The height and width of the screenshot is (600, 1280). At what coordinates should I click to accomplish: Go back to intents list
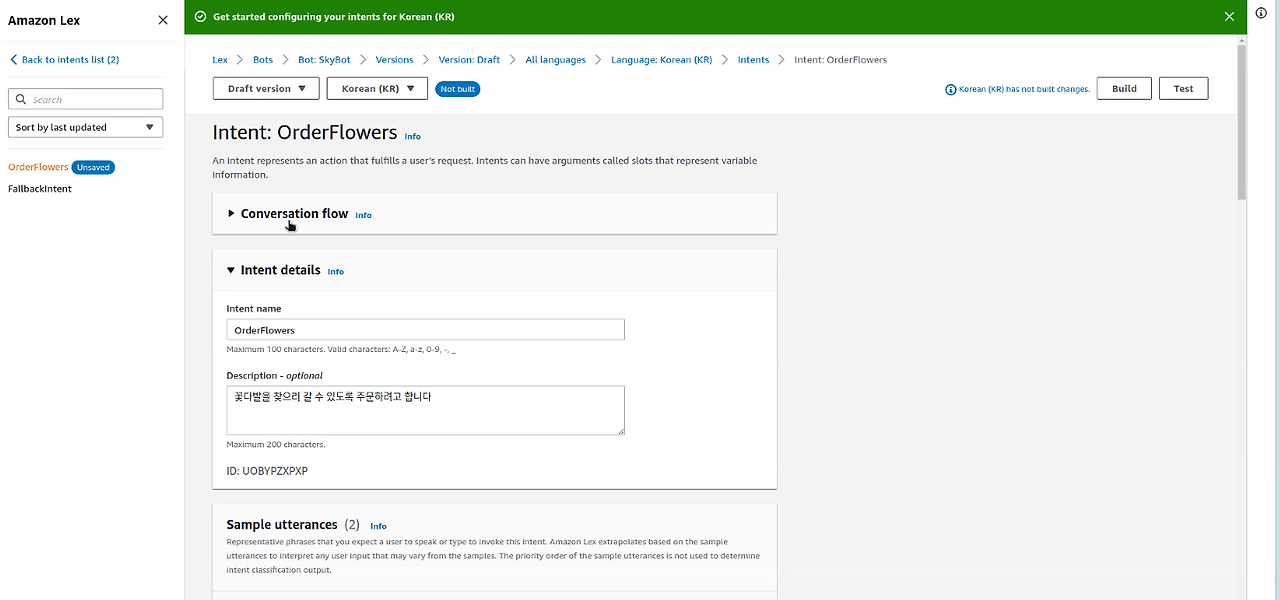tap(64, 60)
